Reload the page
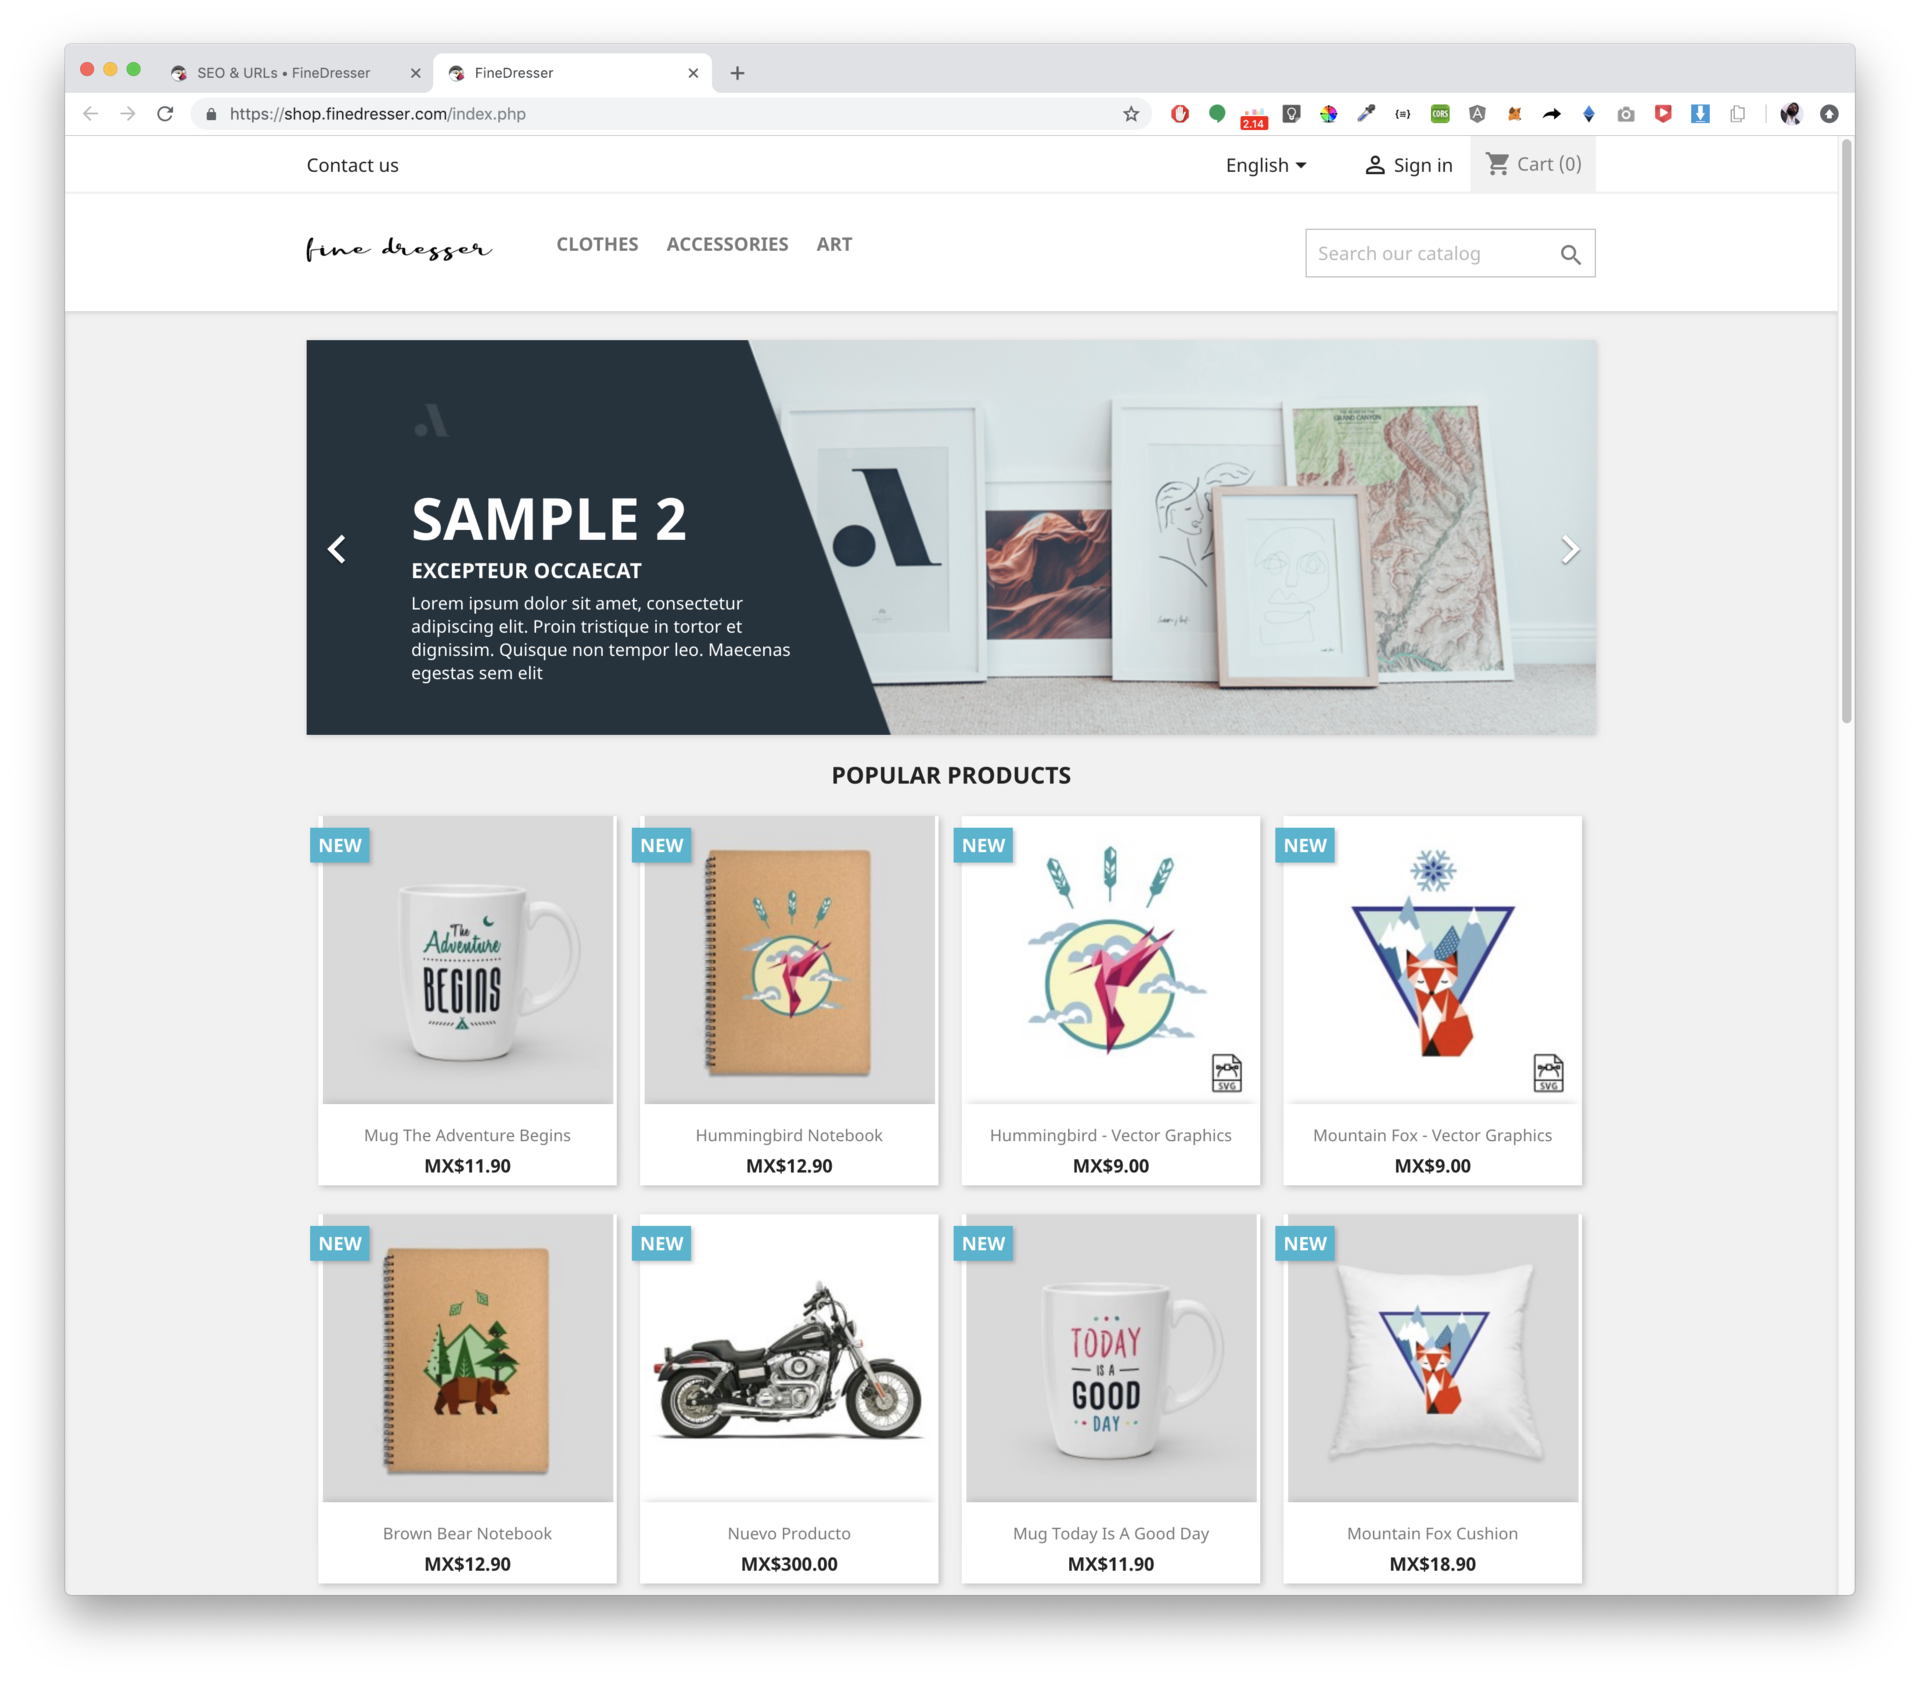 point(165,114)
